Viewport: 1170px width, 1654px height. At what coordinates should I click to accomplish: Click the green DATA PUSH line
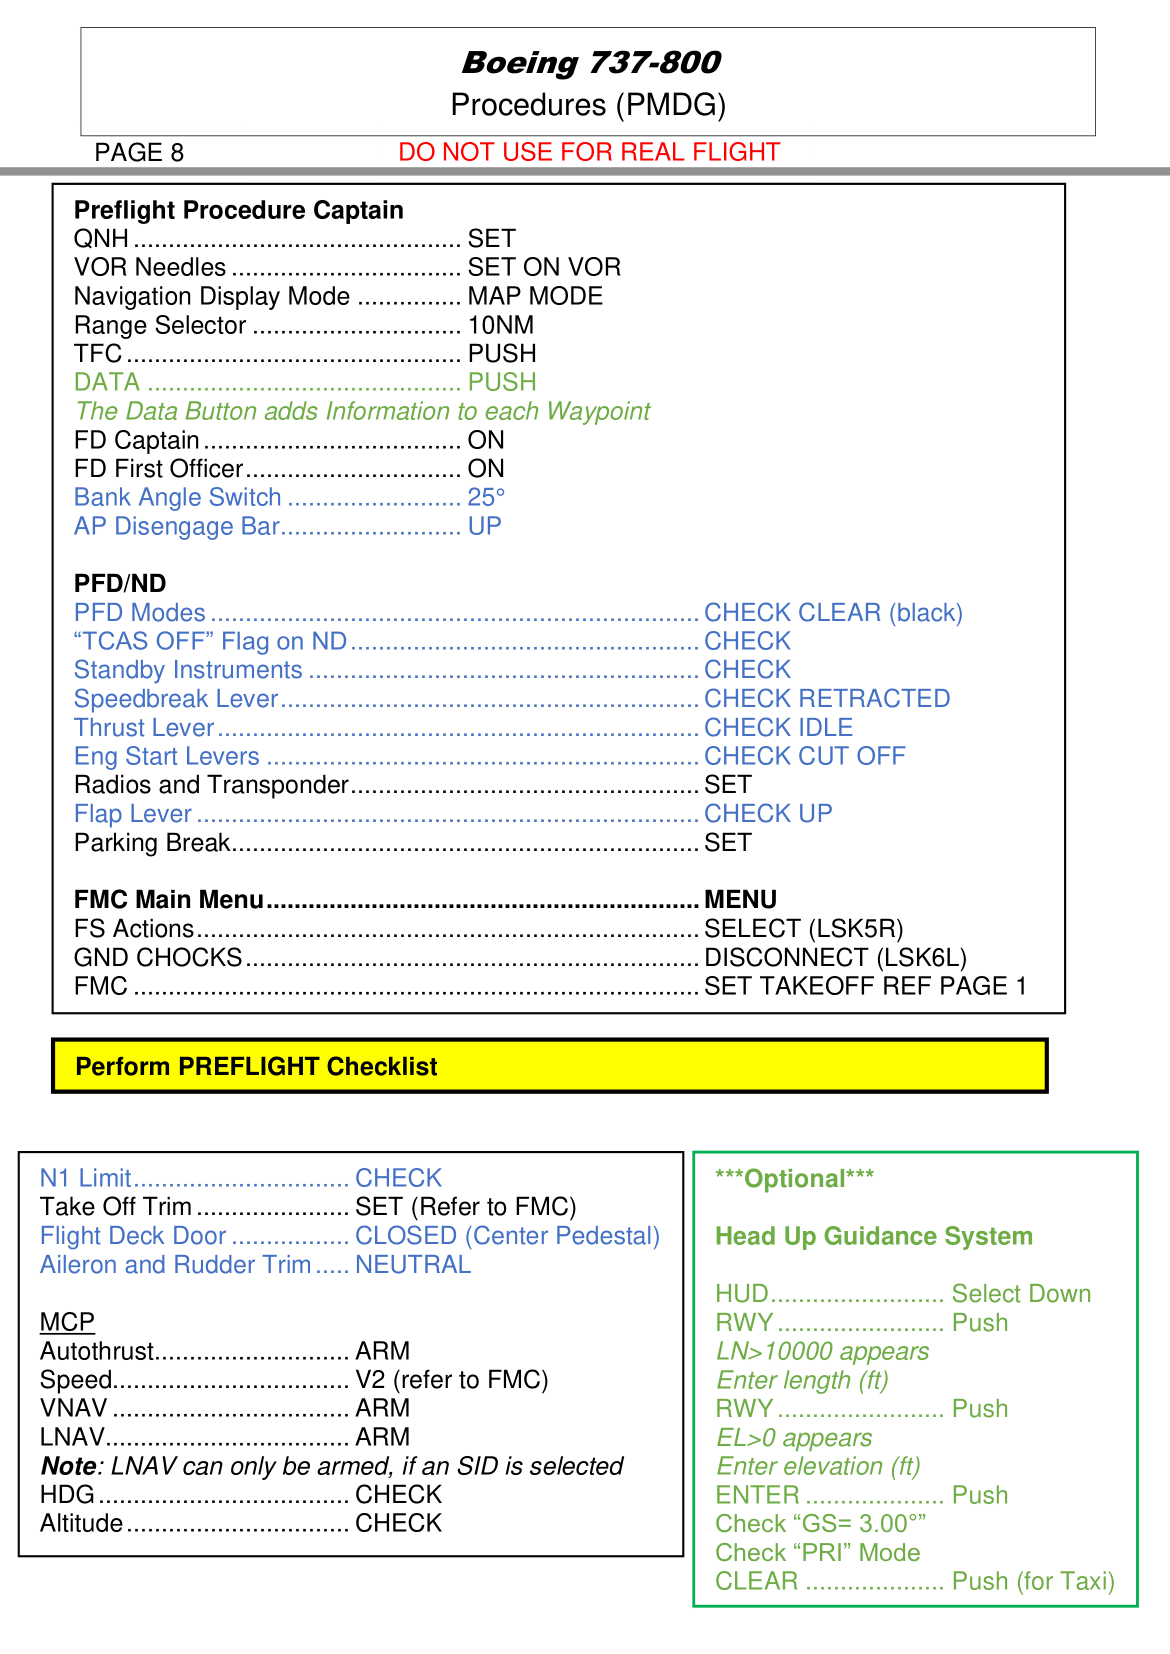[305, 382]
